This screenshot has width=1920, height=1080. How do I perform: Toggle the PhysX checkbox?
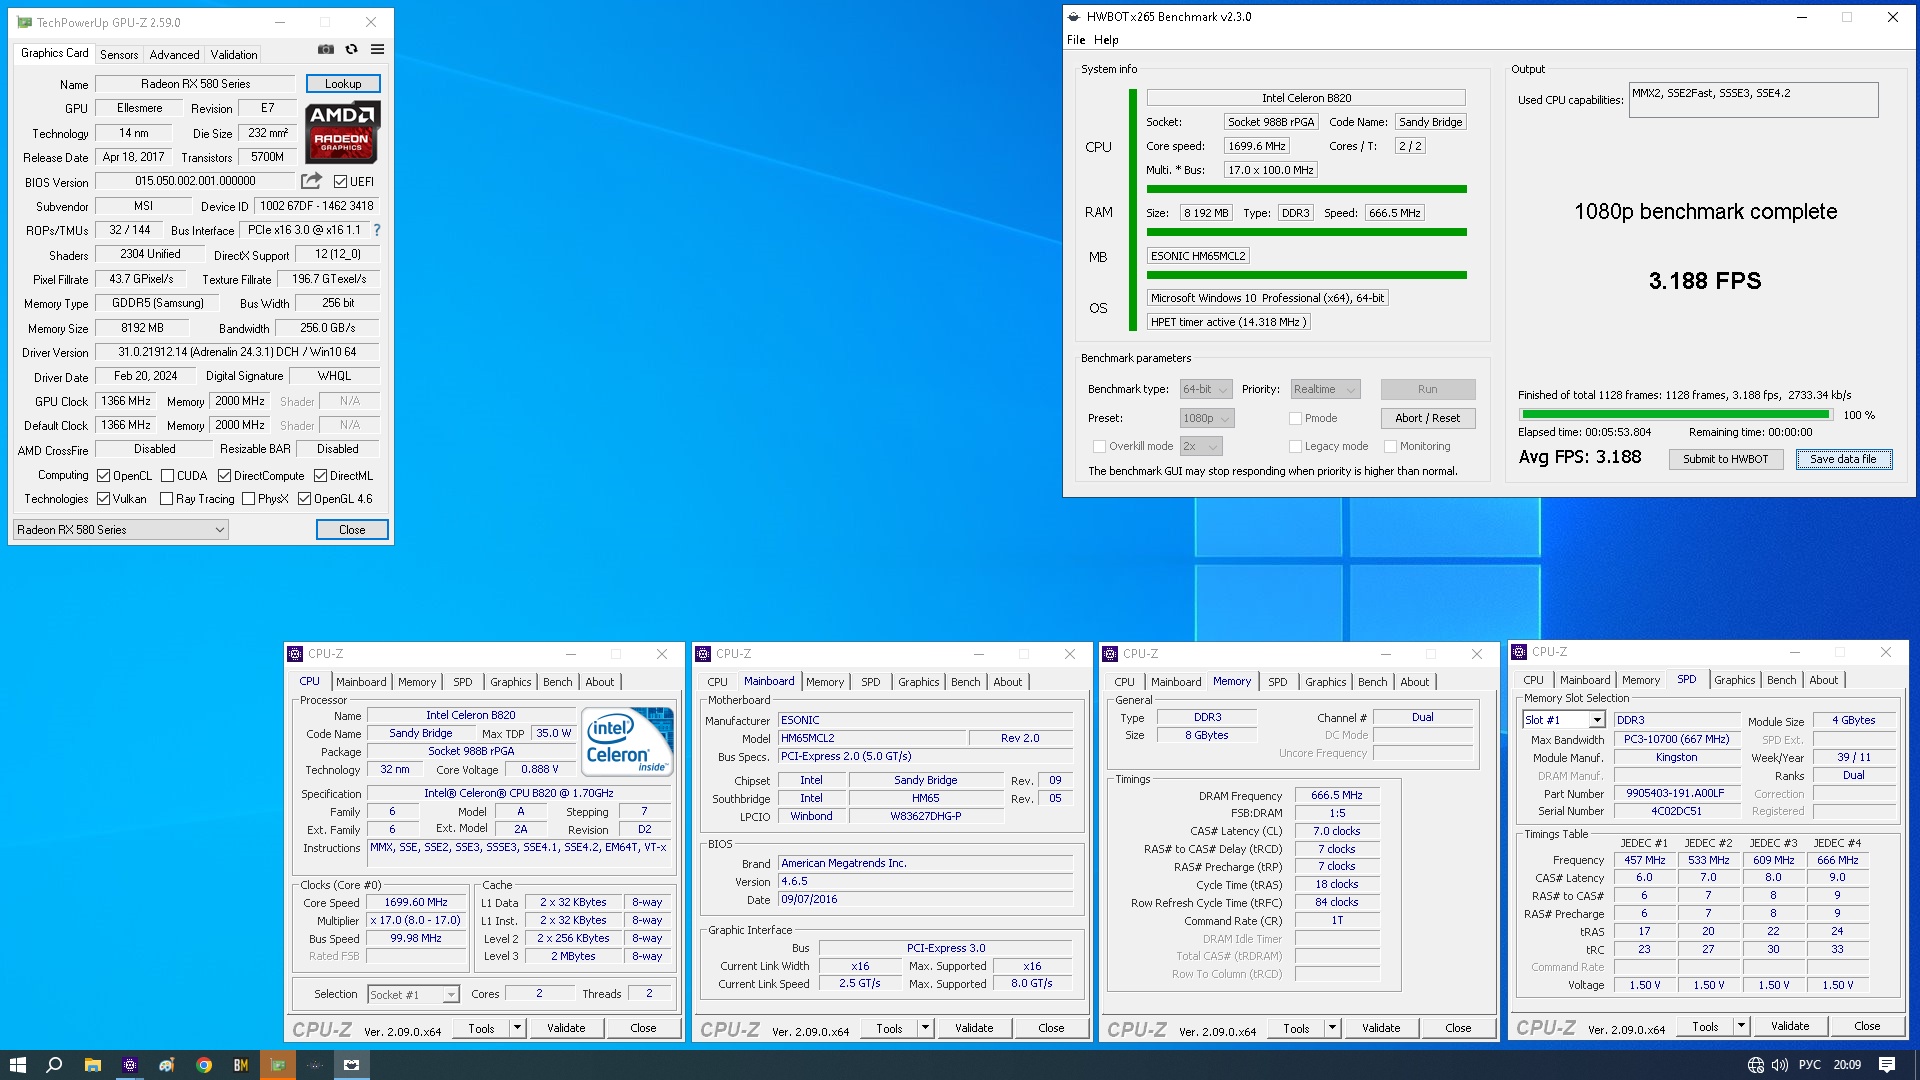pyautogui.click(x=248, y=499)
